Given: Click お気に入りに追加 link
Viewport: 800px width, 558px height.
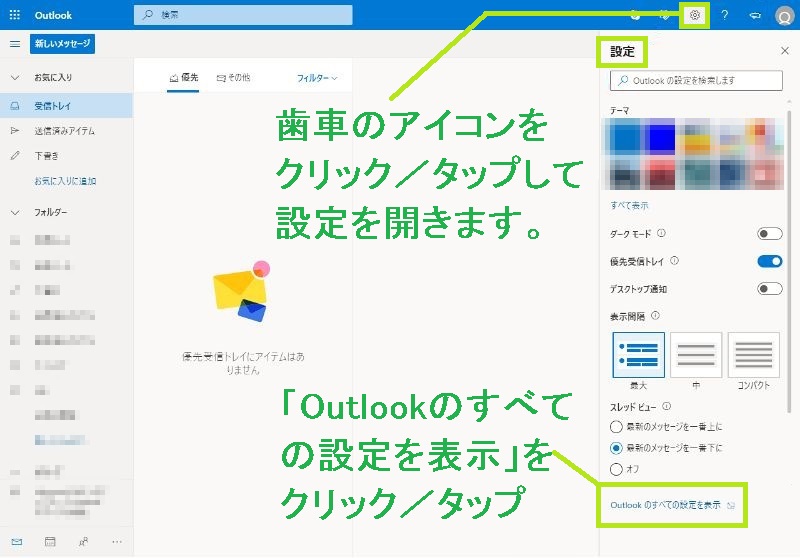Looking at the screenshot, I should pyautogui.click(x=65, y=181).
